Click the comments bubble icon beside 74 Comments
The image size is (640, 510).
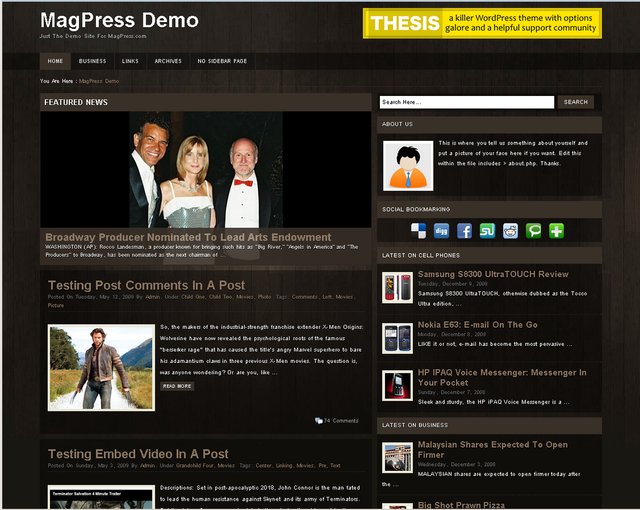318,421
